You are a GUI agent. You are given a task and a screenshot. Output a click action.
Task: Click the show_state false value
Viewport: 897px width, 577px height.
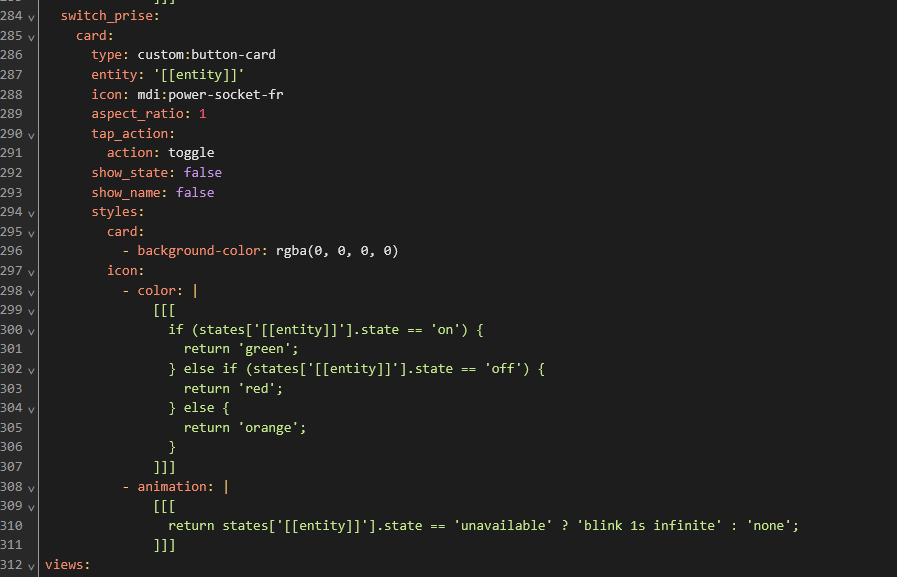(203, 173)
